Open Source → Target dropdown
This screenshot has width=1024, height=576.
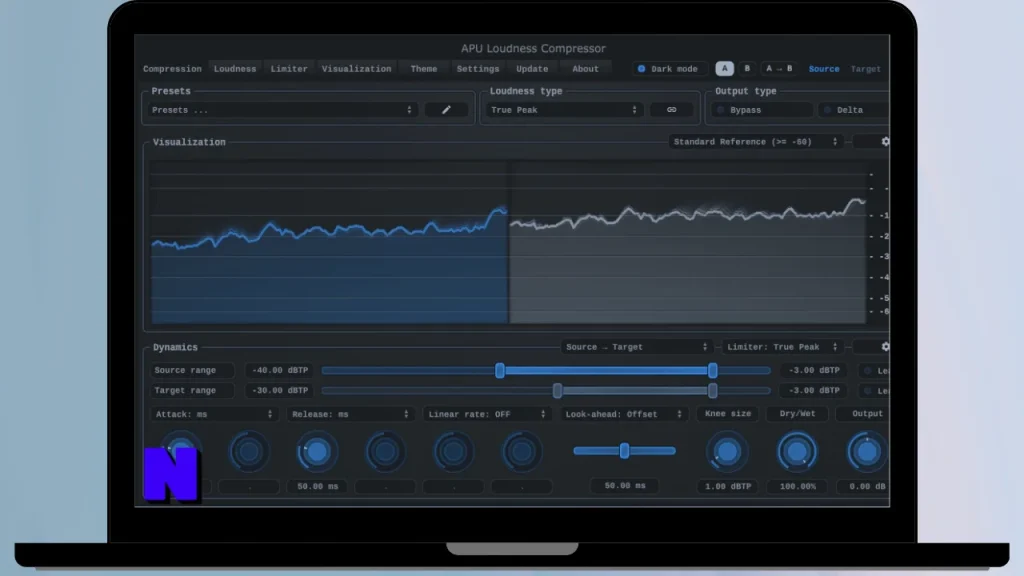(x=636, y=347)
